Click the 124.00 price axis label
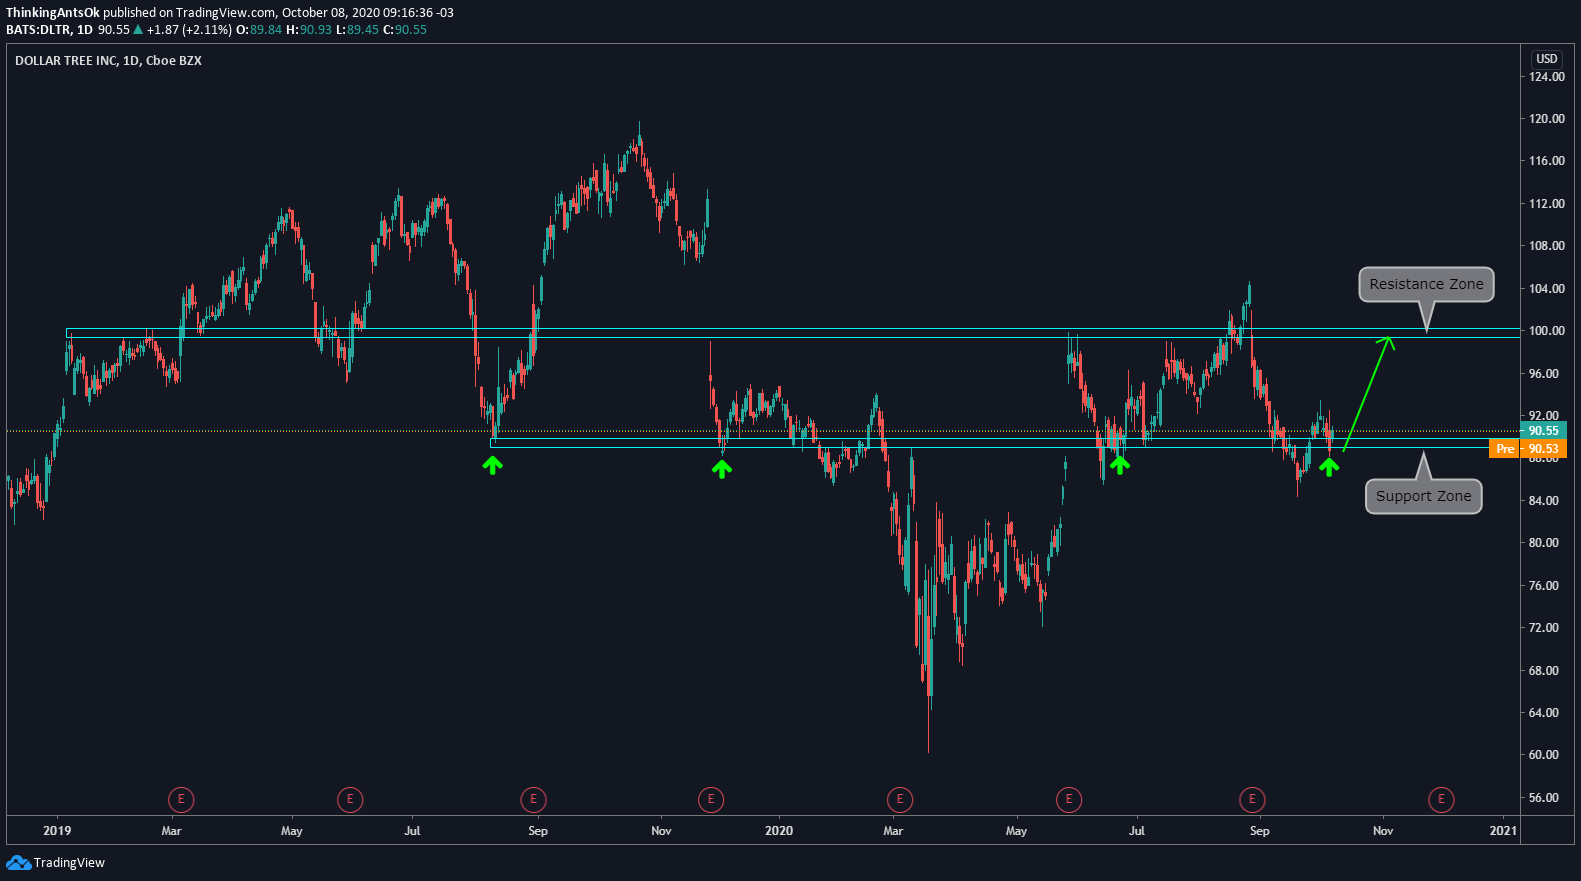The width and height of the screenshot is (1581, 881). pyautogui.click(x=1547, y=77)
